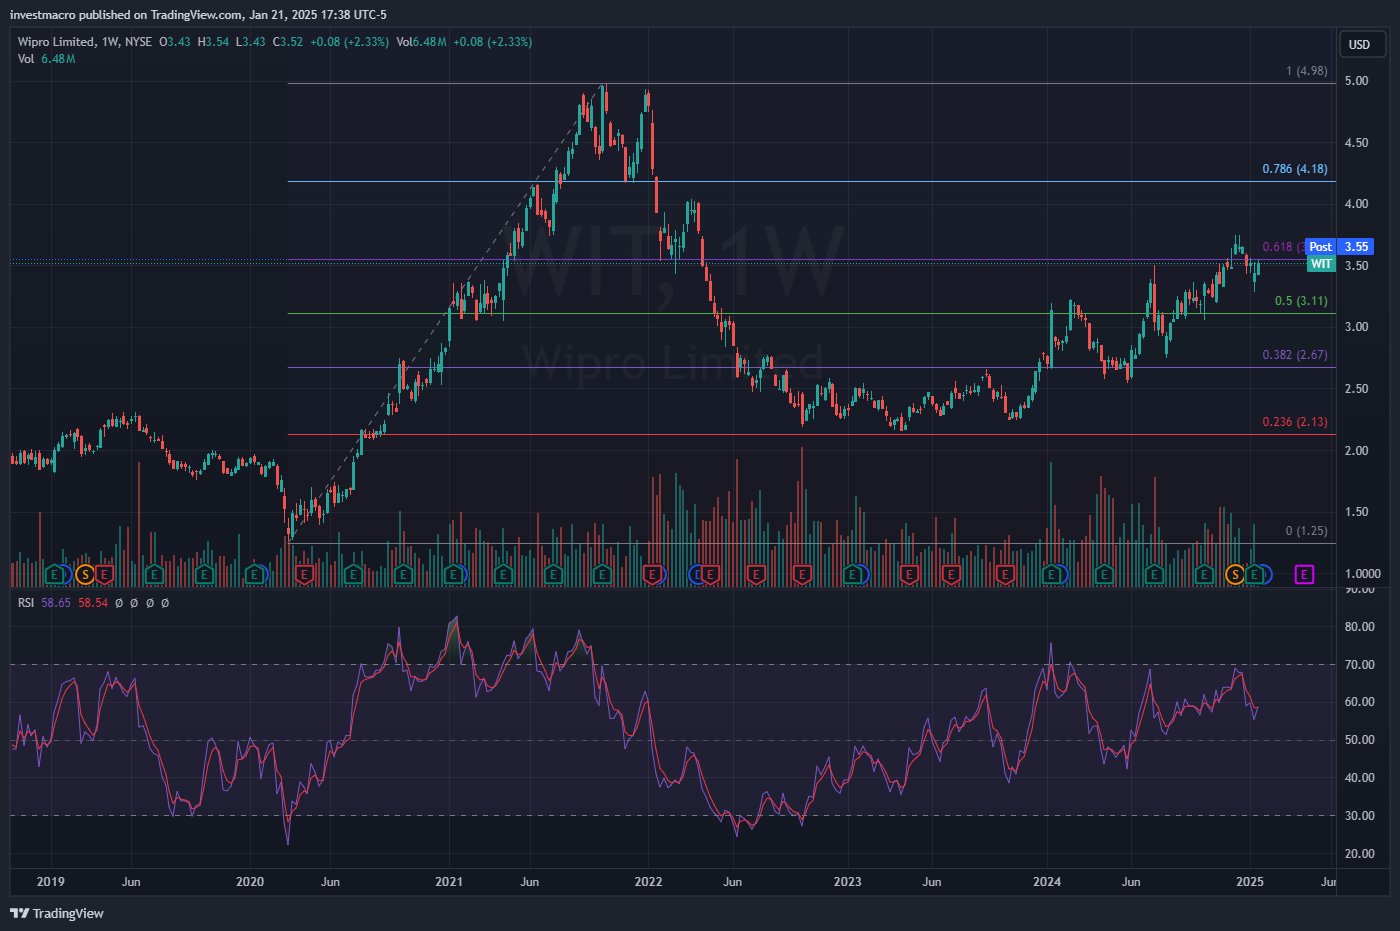
Task: Click the RSI 70.00 axis label
Action: tap(1360, 665)
